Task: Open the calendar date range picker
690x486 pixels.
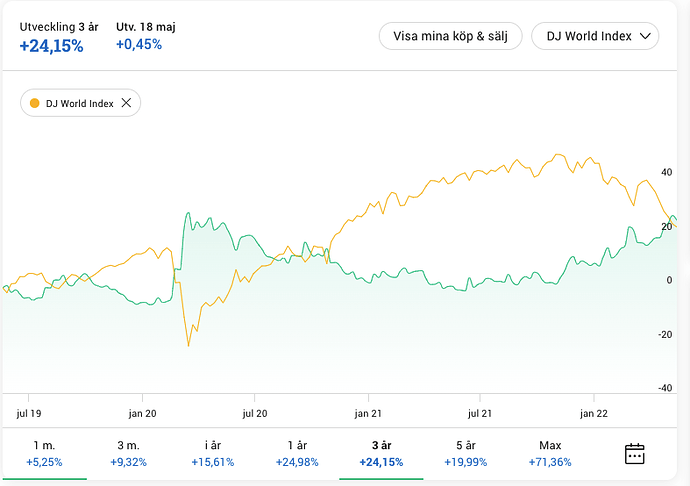Action: point(634,453)
